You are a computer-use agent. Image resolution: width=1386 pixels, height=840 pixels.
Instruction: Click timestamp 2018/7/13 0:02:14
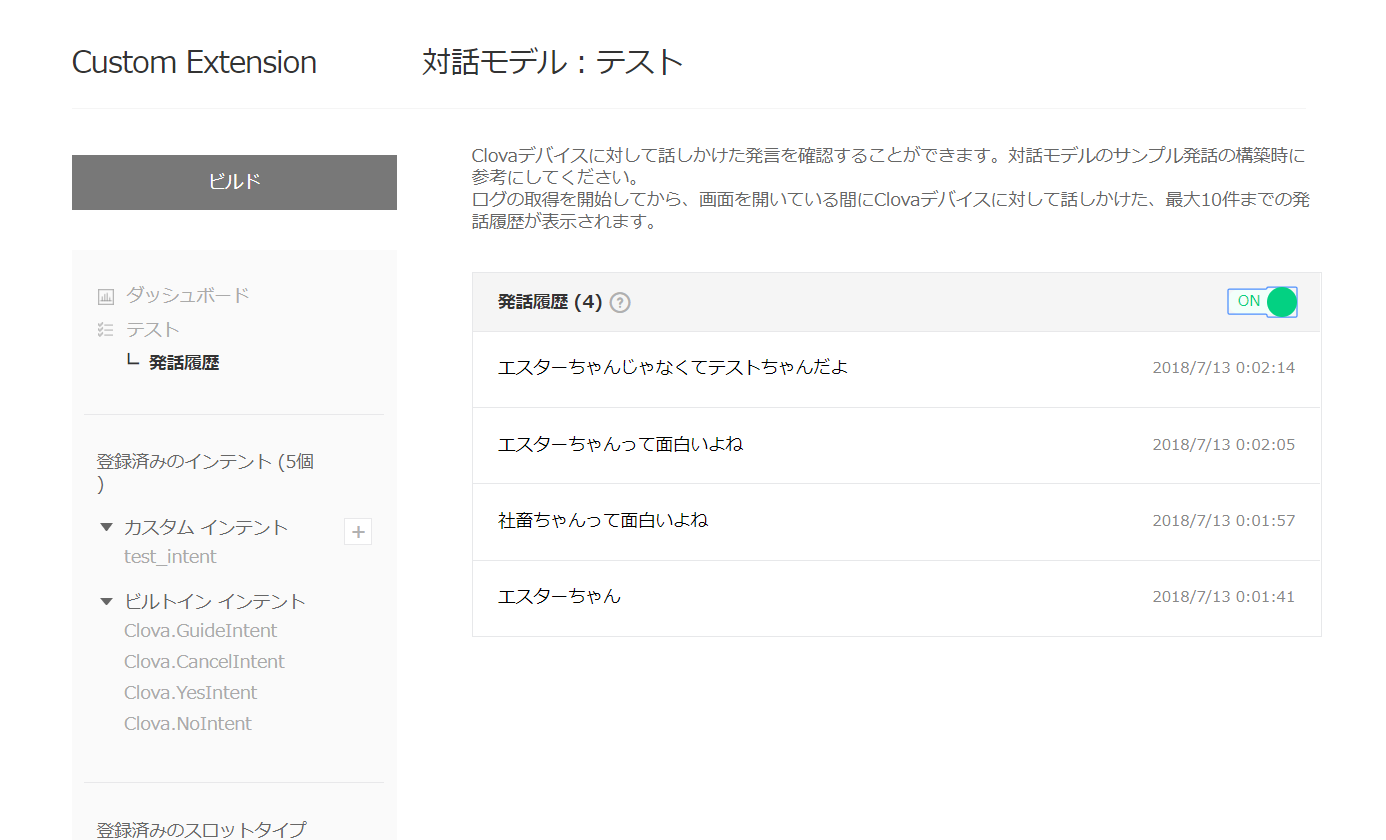pos(1223,368)
